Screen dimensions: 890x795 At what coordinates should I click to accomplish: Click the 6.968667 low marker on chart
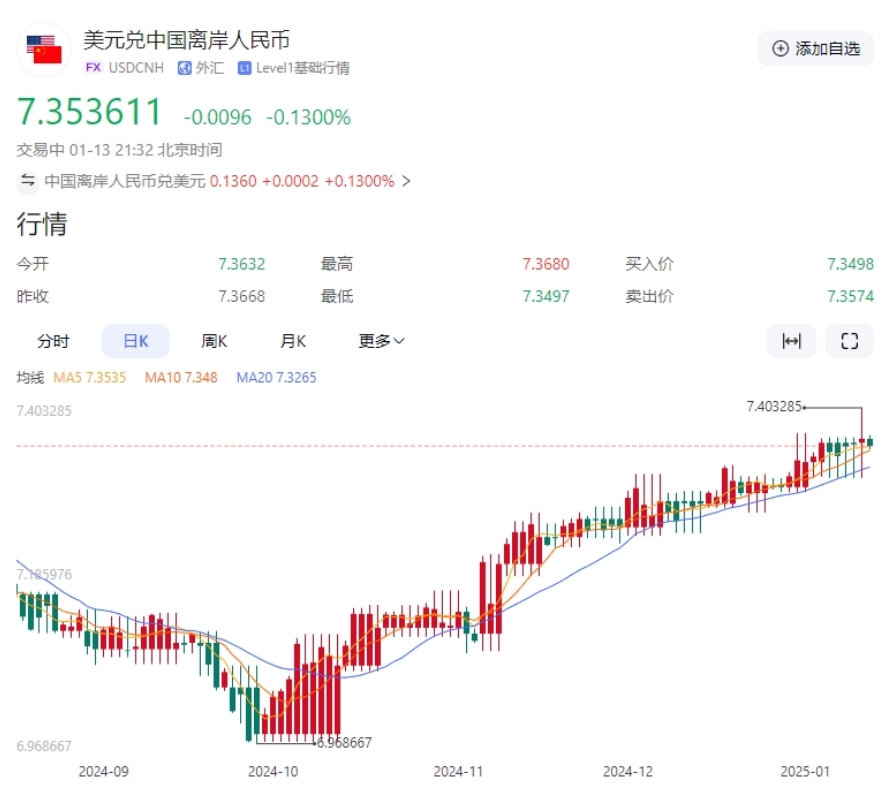(343, 743)
